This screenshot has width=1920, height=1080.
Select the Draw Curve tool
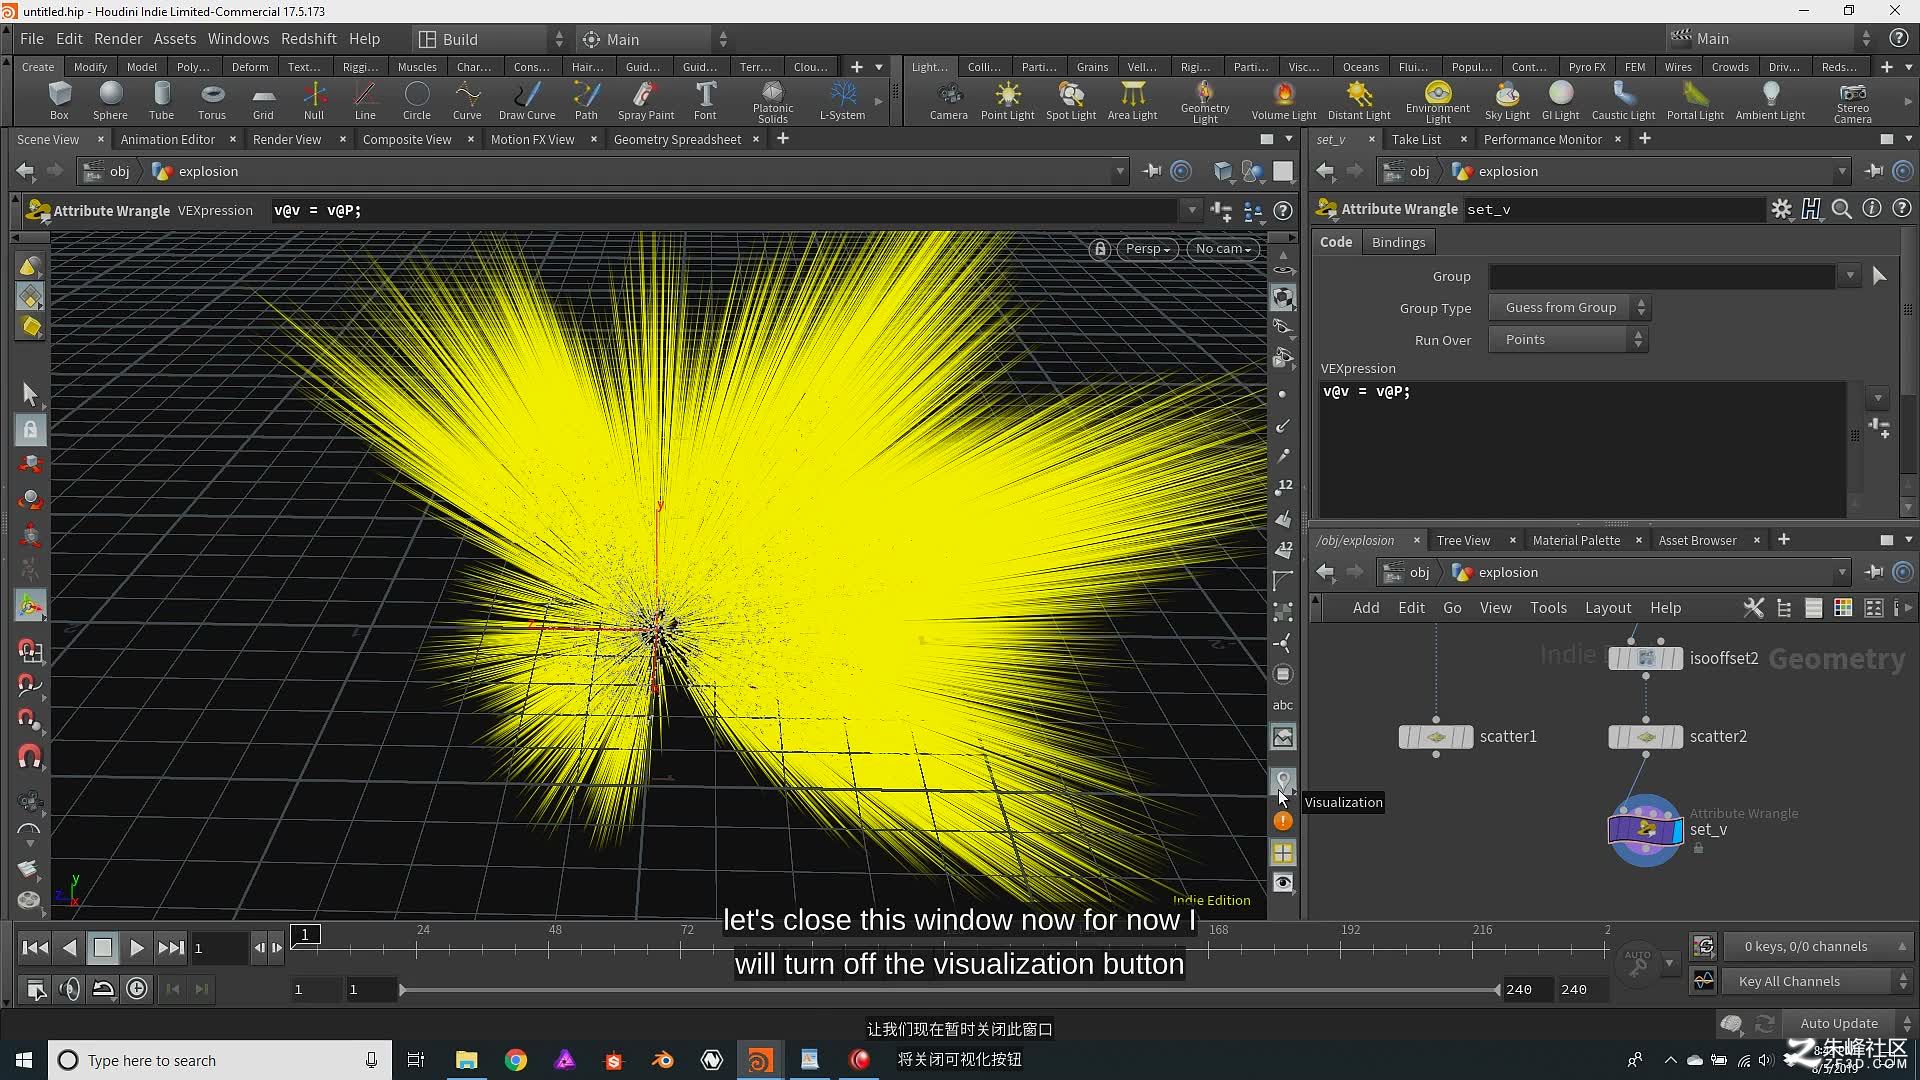pos(527,101)
